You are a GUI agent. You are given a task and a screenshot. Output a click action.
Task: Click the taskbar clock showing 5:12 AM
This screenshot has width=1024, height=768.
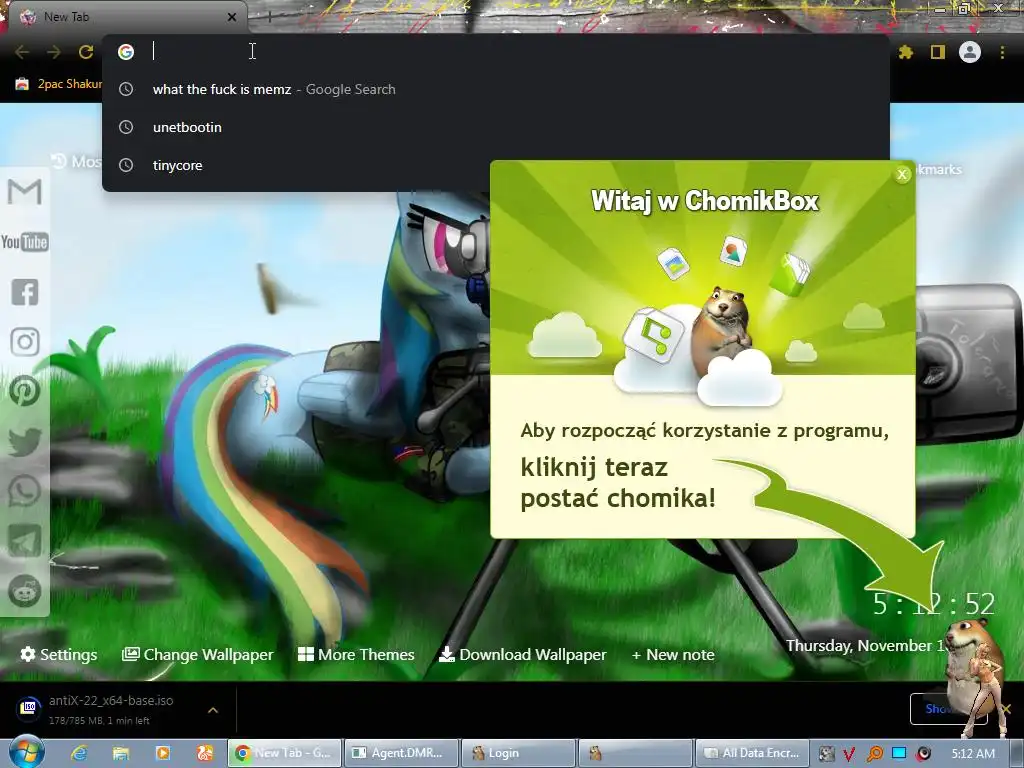click(973, 753)
